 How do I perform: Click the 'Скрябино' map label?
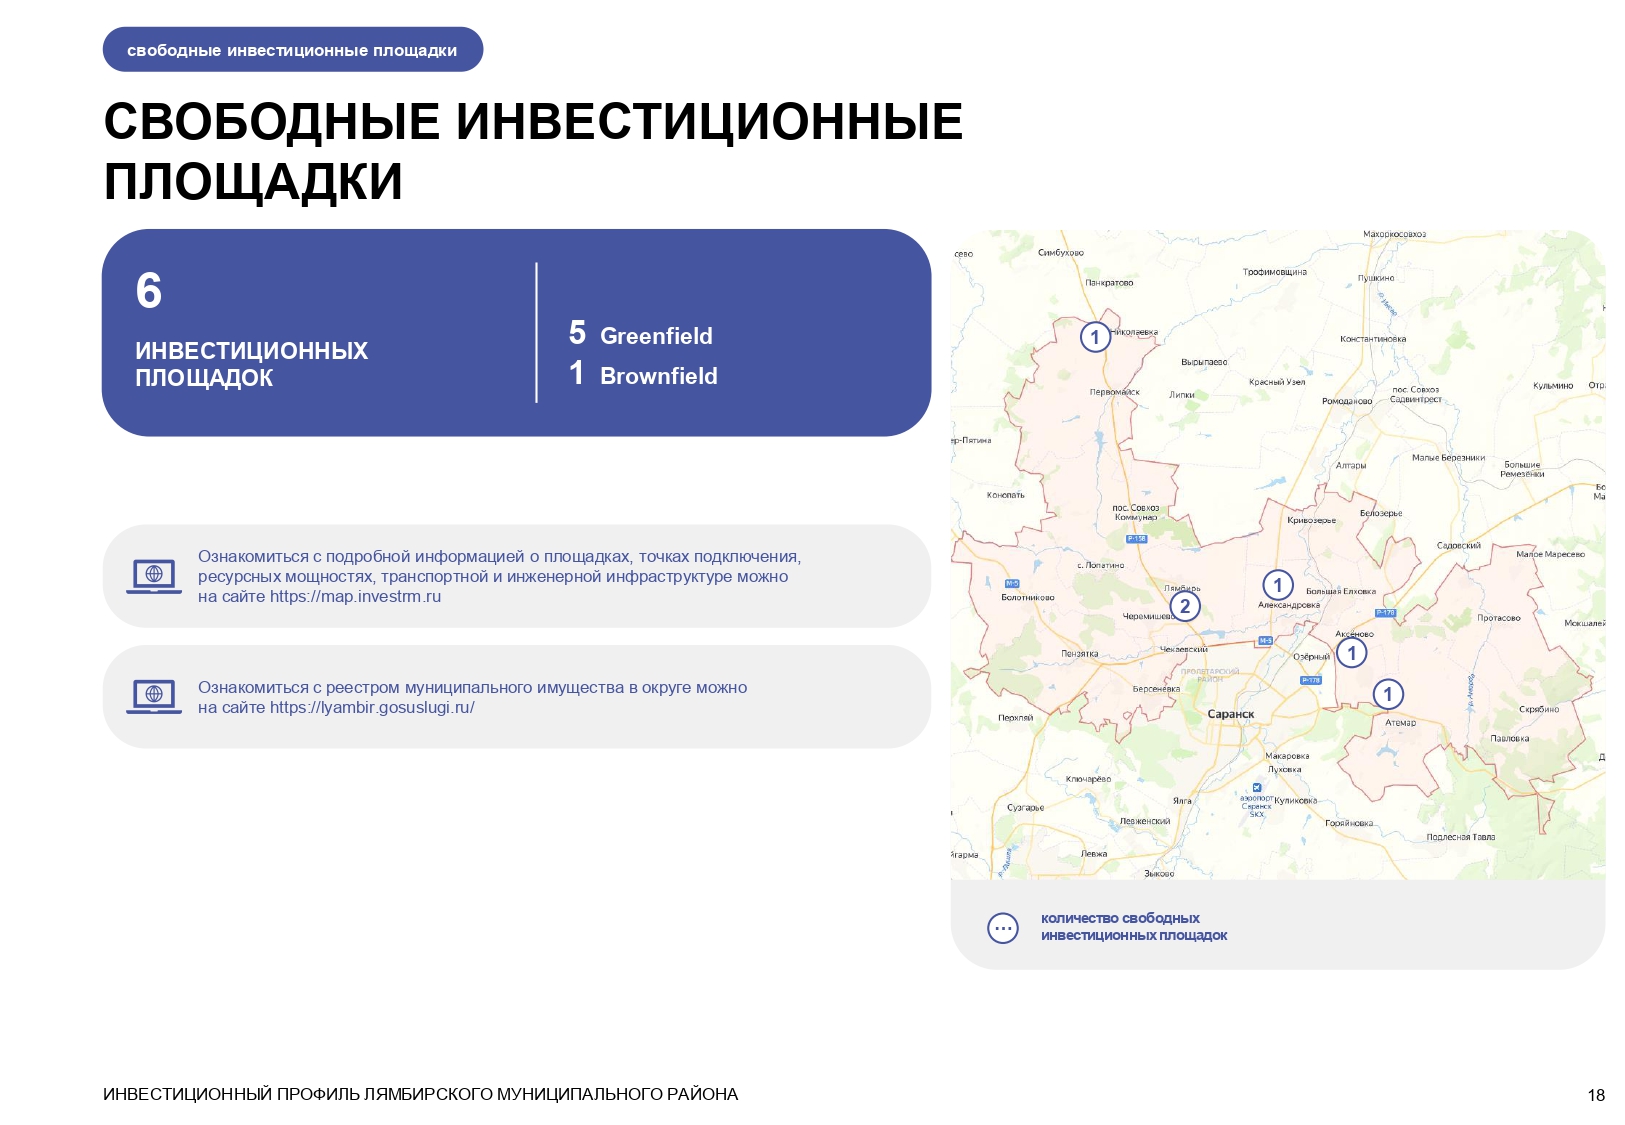[1539, 710]
